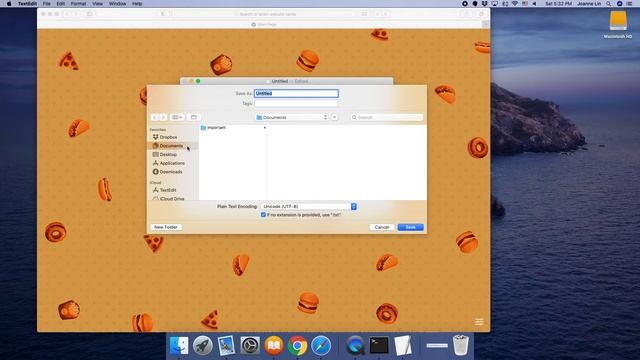Select TextEdit under iCloud sidebar

[x=168, y=190]
